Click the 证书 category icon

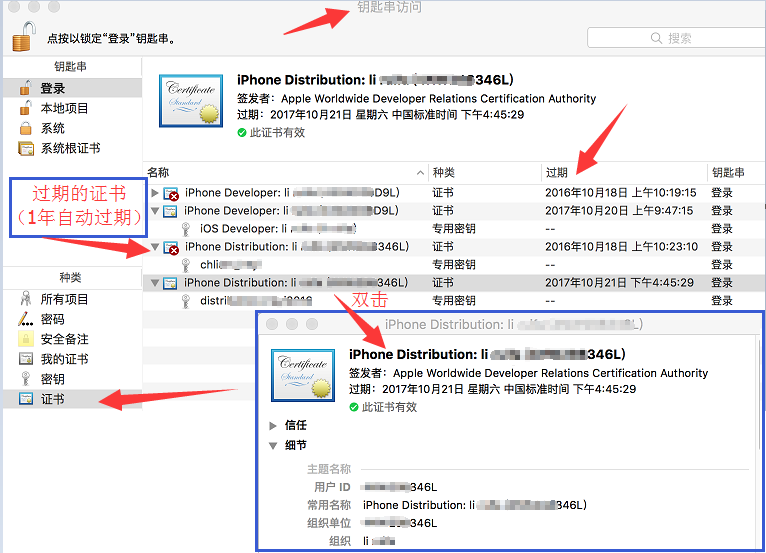(25, 399)
